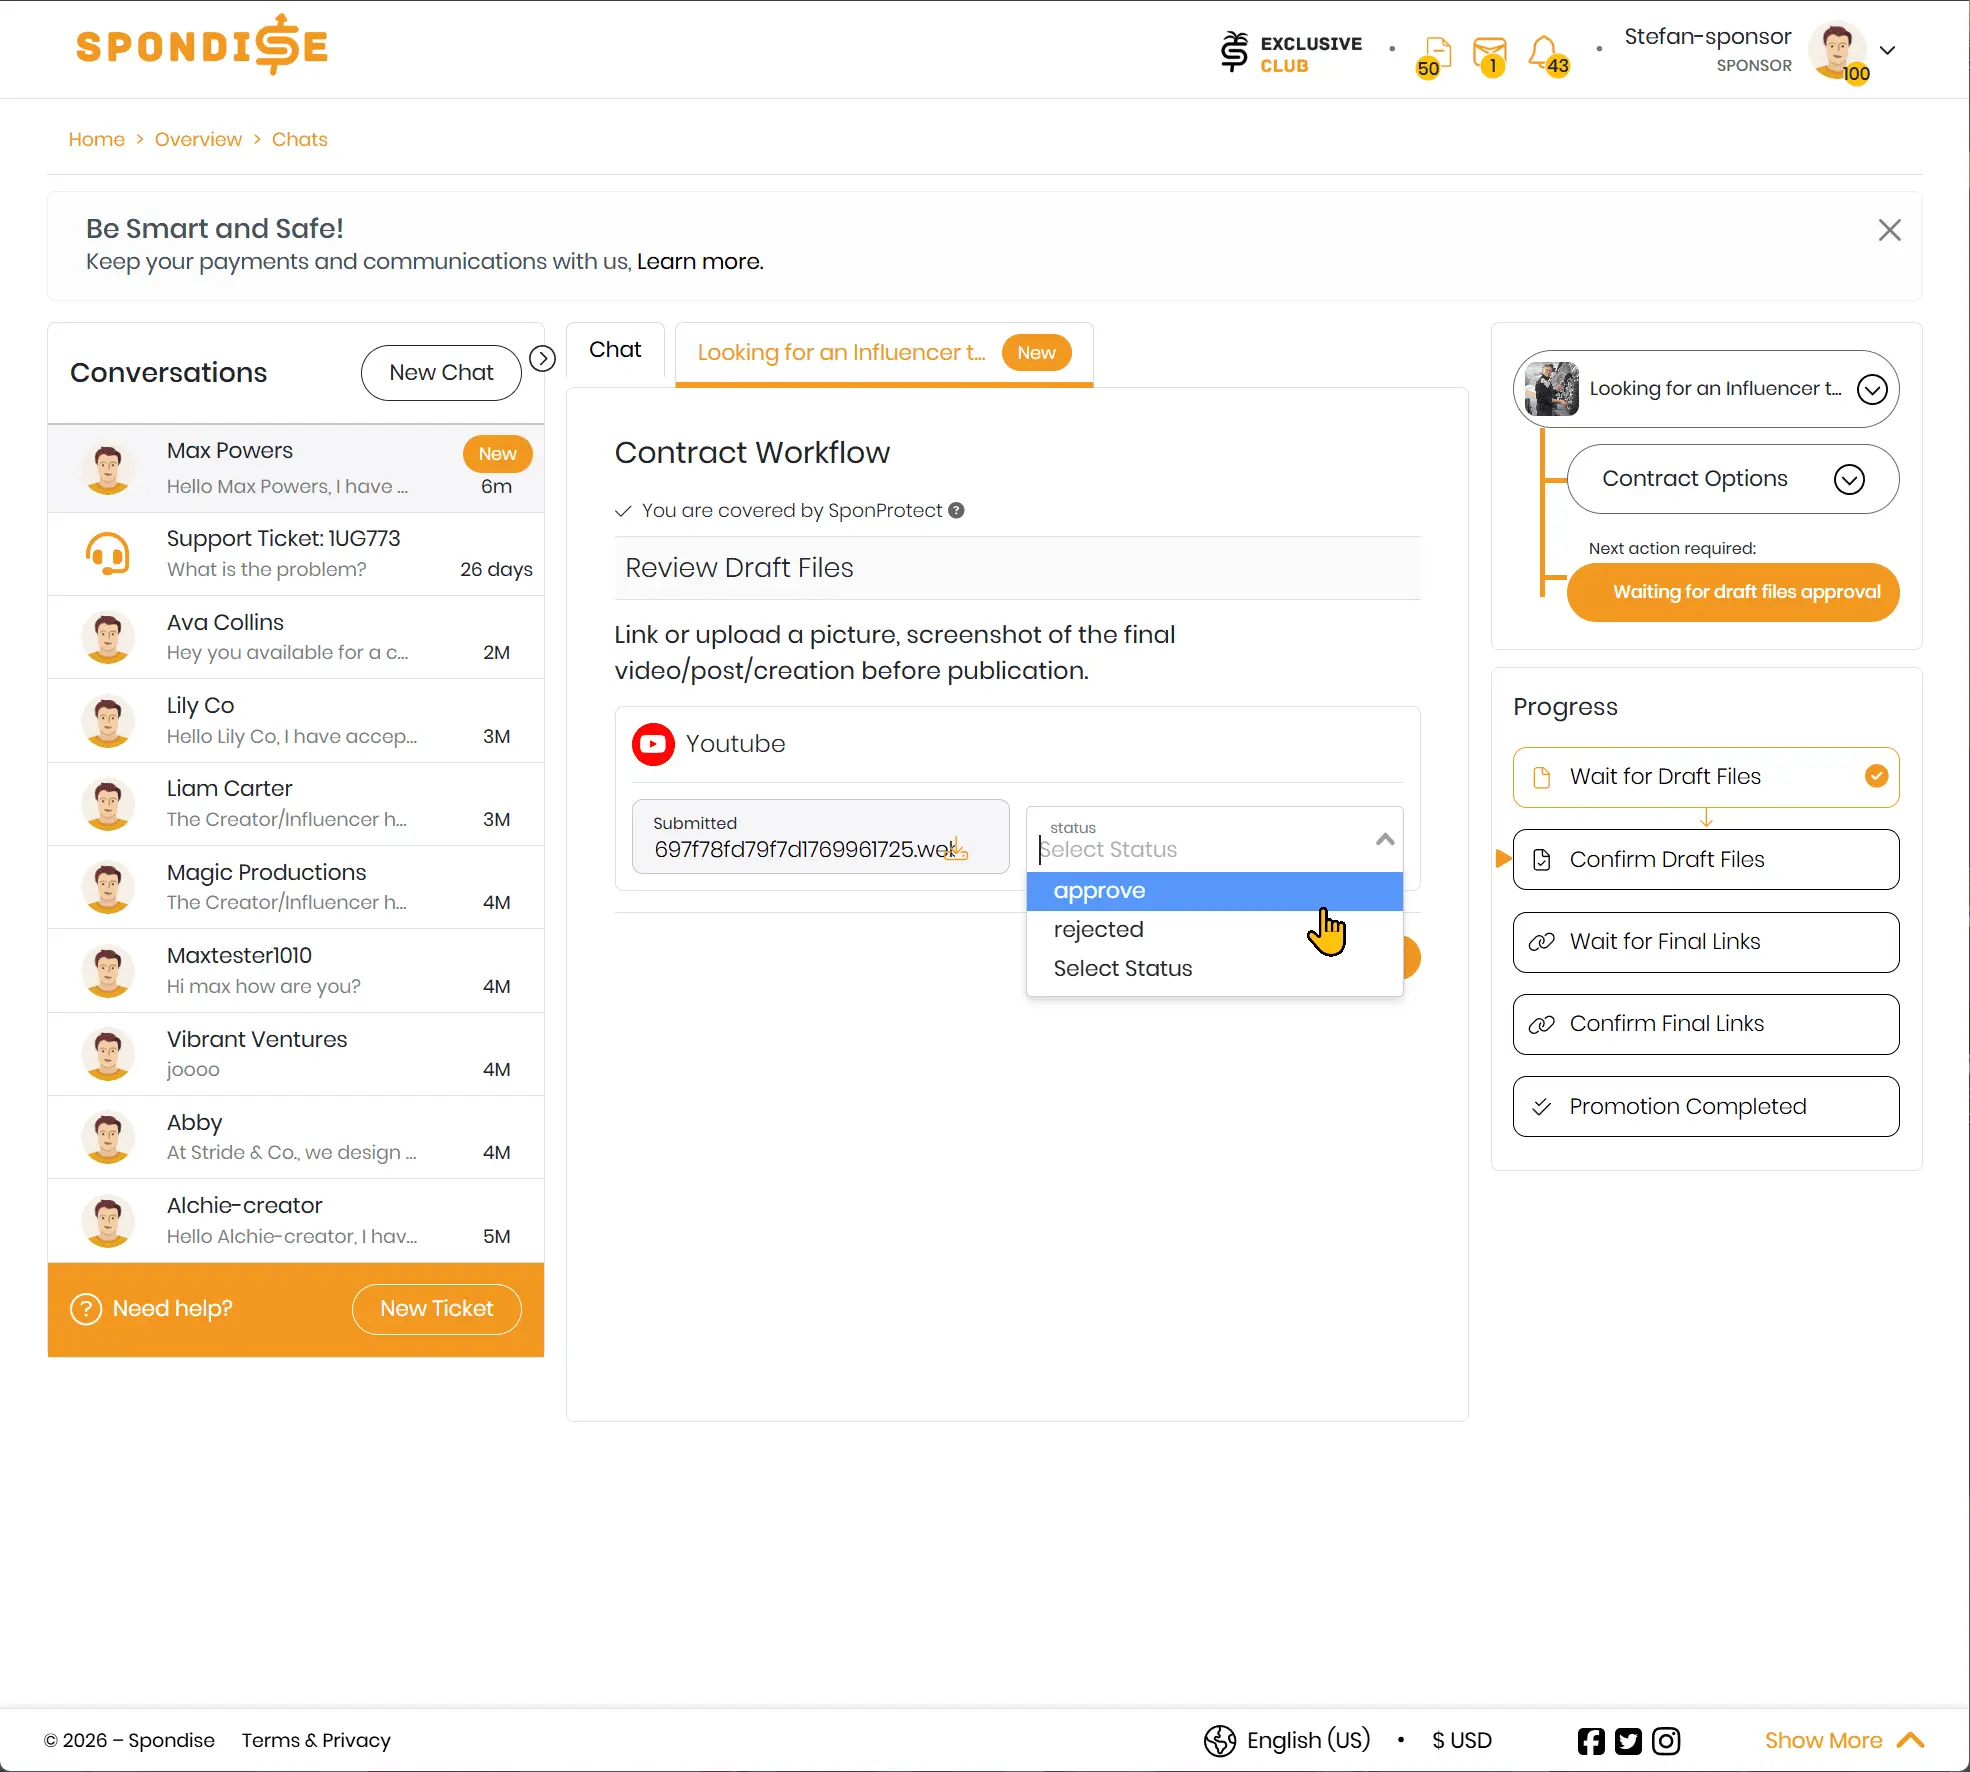This screenshot has width=1970, height=1772.
Task: Start a New Chat
Action: (x=441, y=373)
